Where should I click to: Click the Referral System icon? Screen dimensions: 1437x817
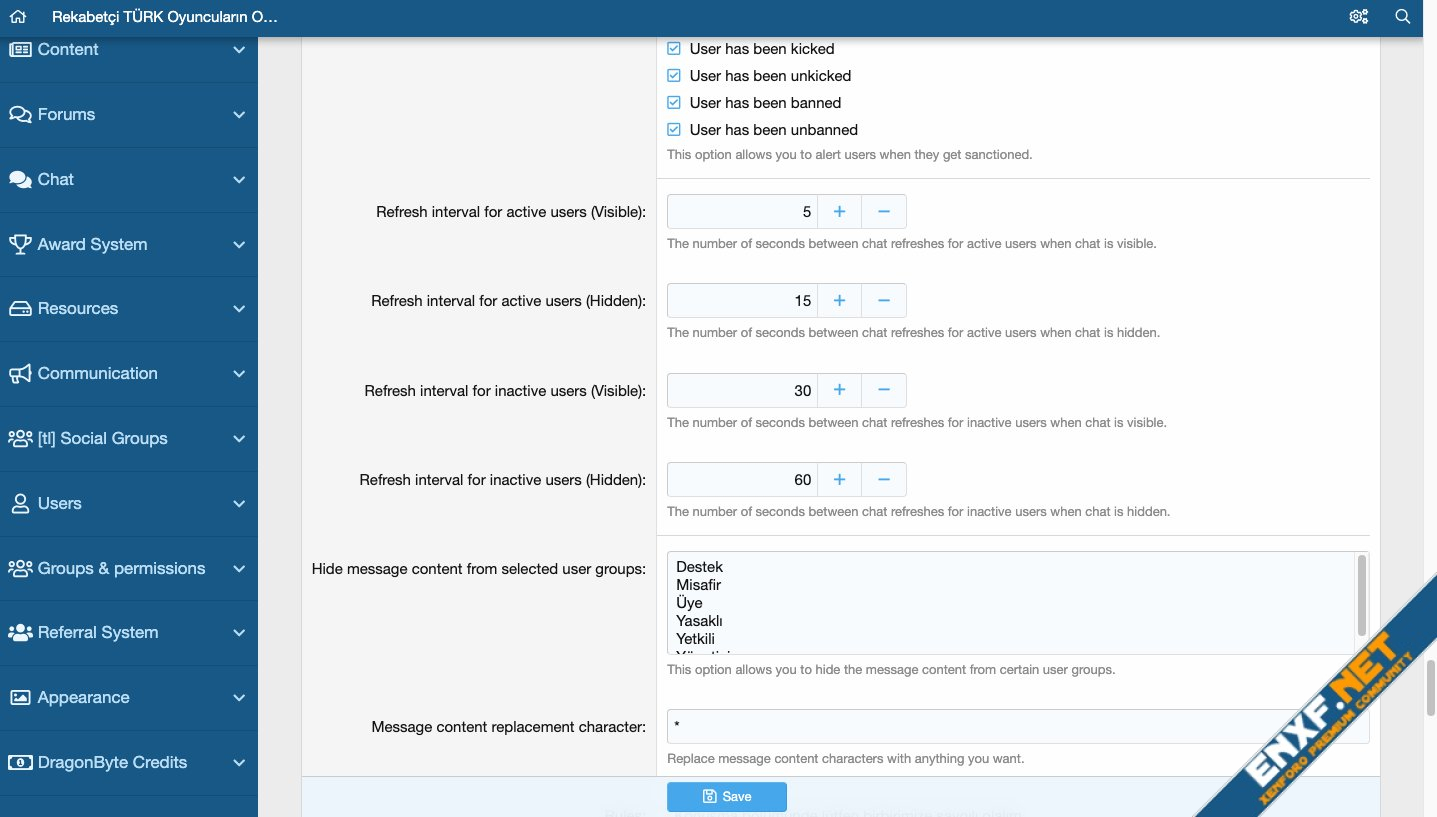(20, 632)
